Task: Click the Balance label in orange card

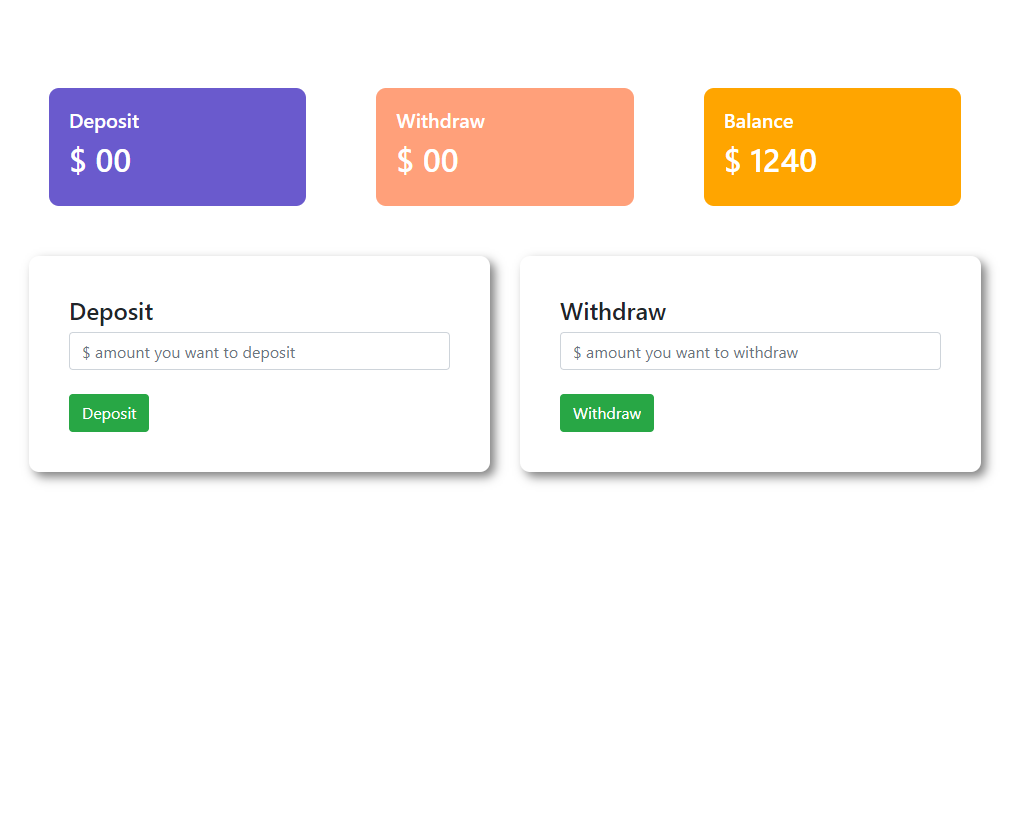Action: (x=759, y=122)
